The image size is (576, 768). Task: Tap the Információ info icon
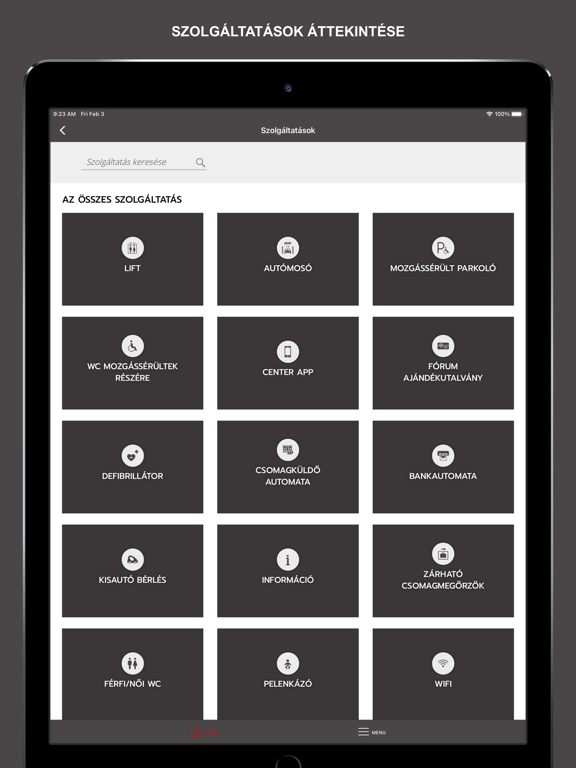click(288, 559)
